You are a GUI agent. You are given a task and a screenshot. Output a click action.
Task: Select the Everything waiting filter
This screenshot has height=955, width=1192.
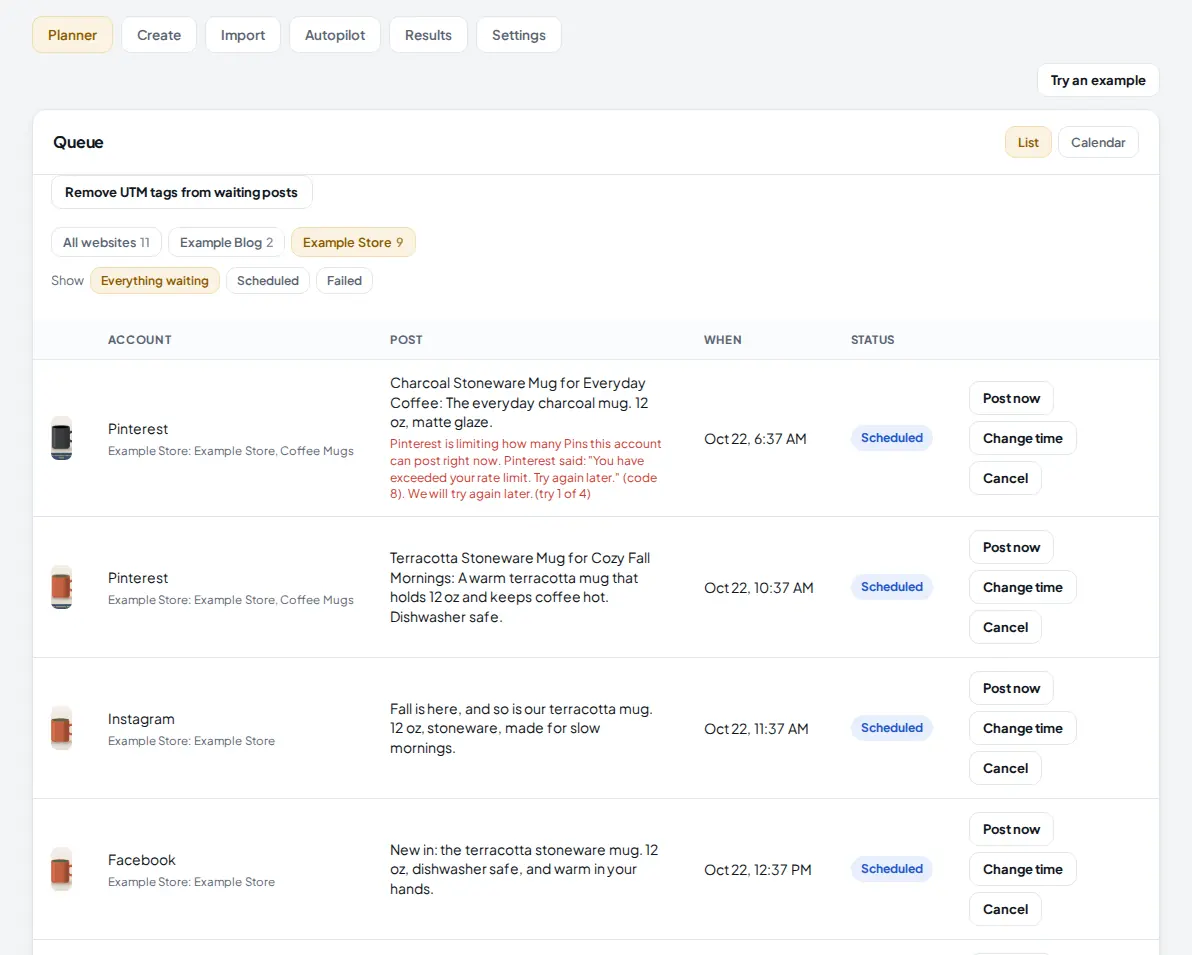[x=154, y=281]
